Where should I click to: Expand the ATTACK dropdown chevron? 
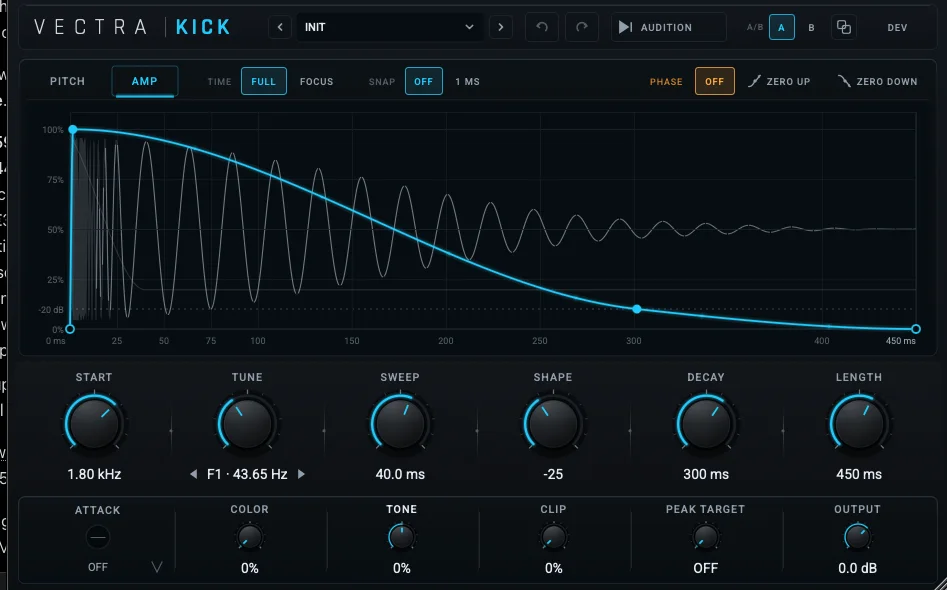tap(157, 567)
